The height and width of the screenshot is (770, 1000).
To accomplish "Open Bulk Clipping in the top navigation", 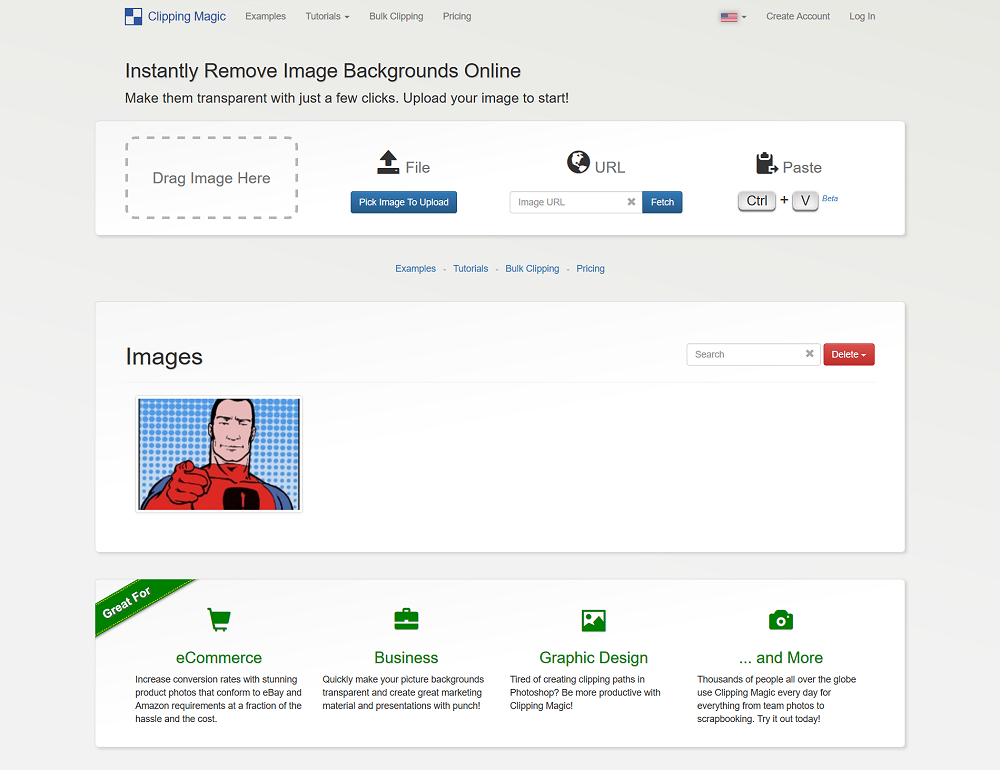I will pyautogui.click(x=396, y=17).
